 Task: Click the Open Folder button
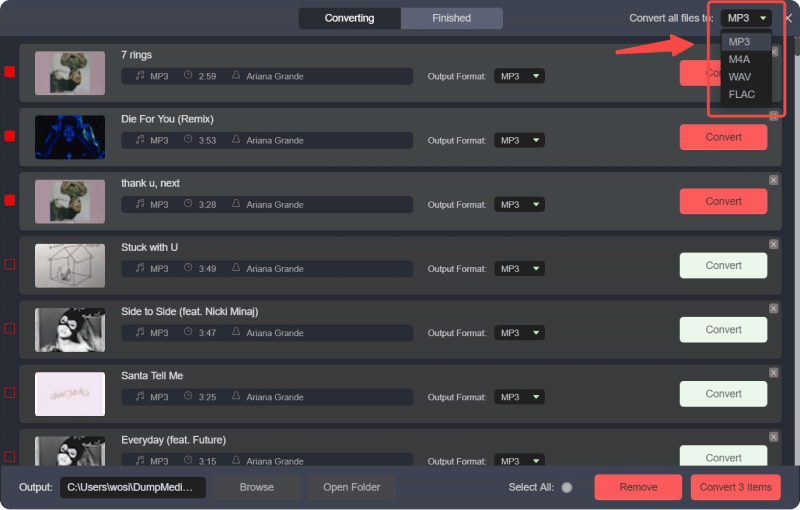(352, 488)
